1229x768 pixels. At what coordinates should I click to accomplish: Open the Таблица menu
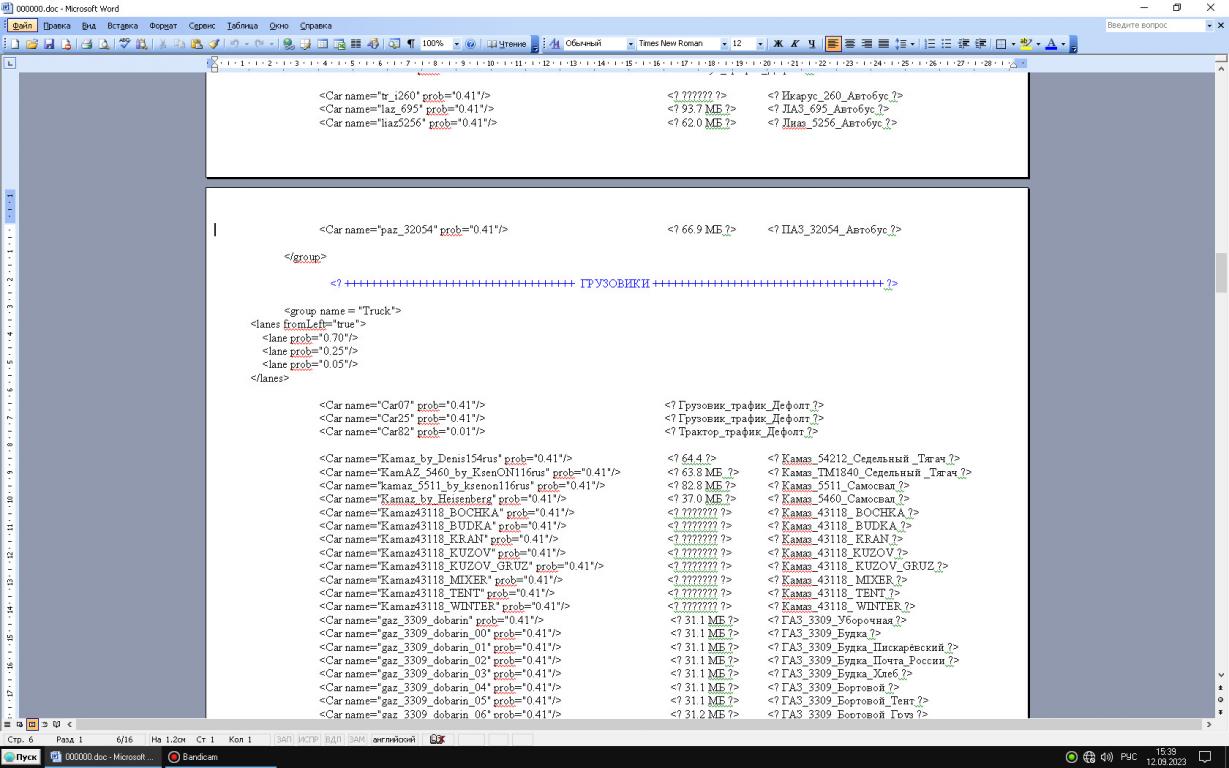click(x=242, y=25)
